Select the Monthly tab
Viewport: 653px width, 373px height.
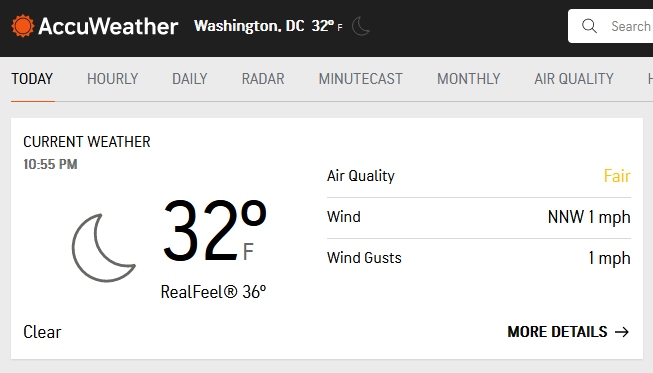click(469, 79)
